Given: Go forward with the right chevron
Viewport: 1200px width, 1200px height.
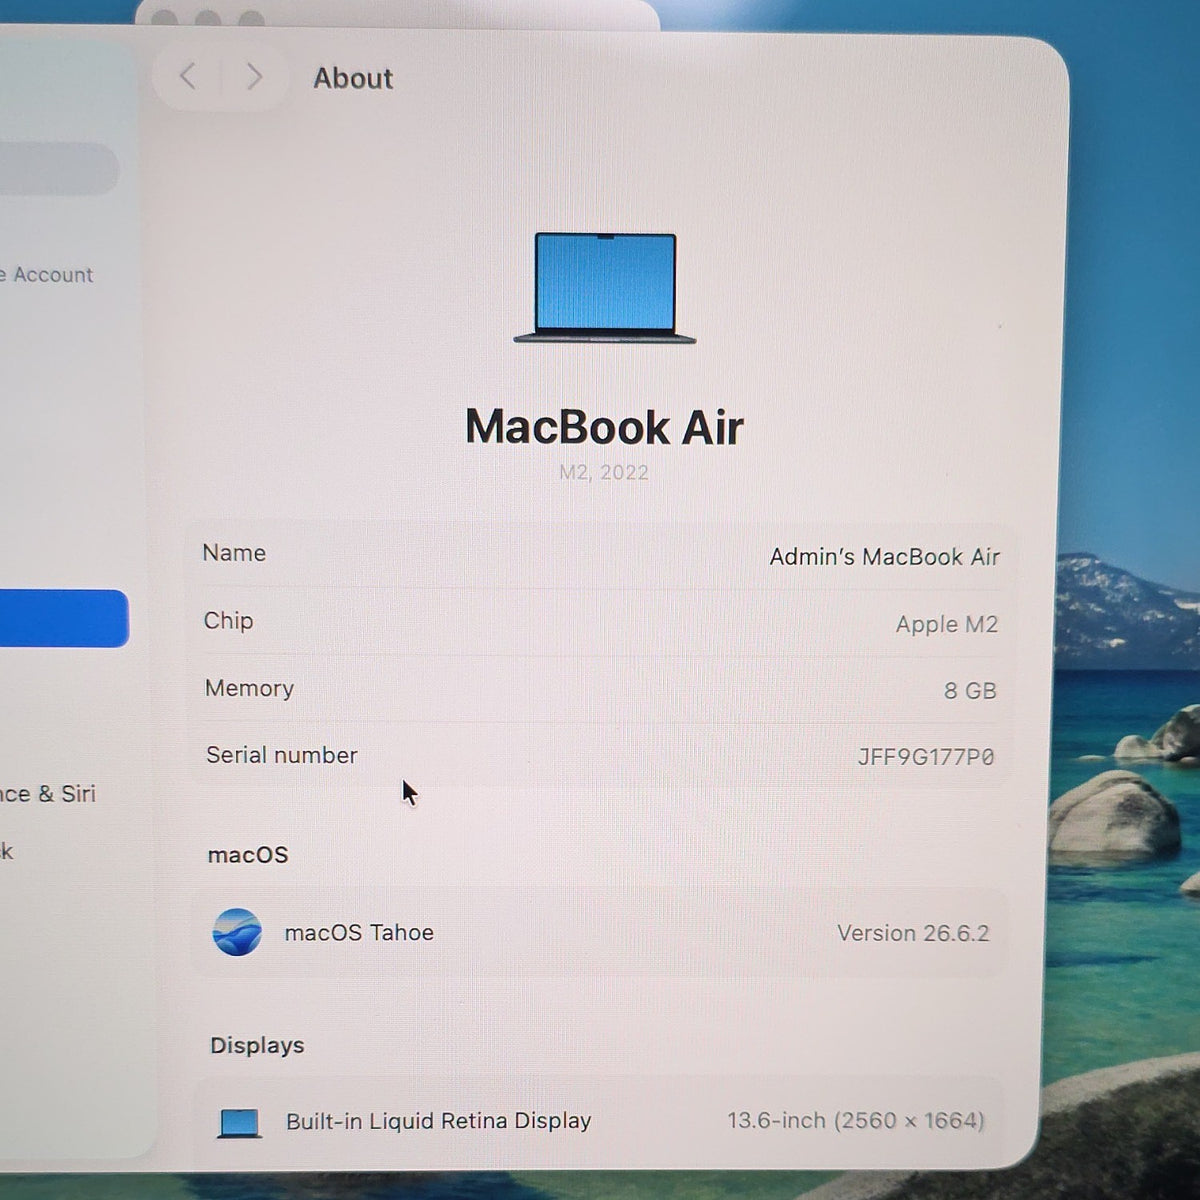Looking at the screenshot, I should coord(254,76).
